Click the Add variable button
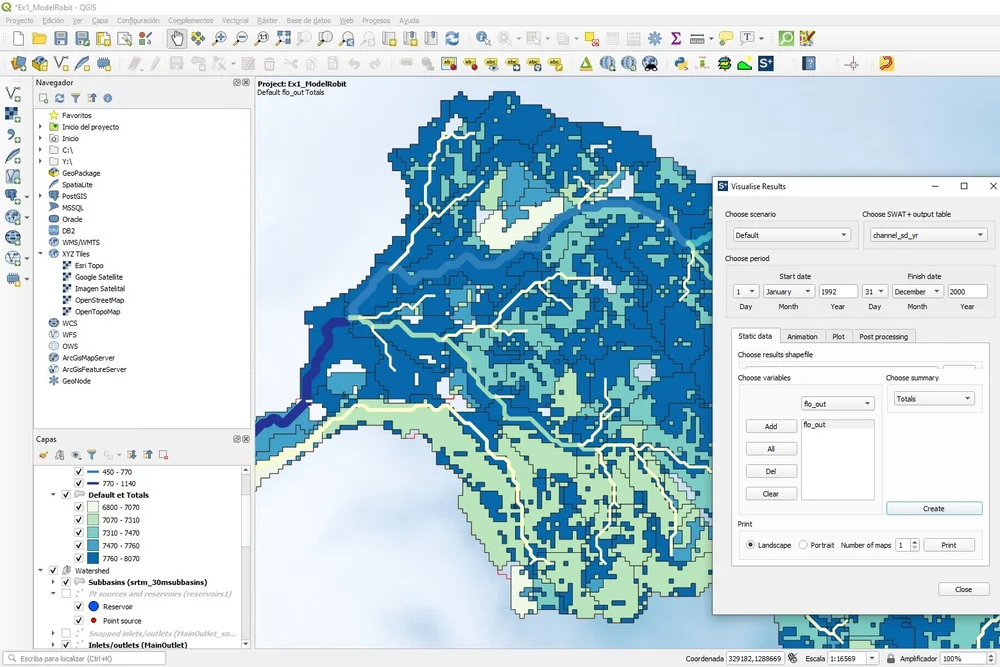This screenshot has height=667, width=1000. point(771,427)
